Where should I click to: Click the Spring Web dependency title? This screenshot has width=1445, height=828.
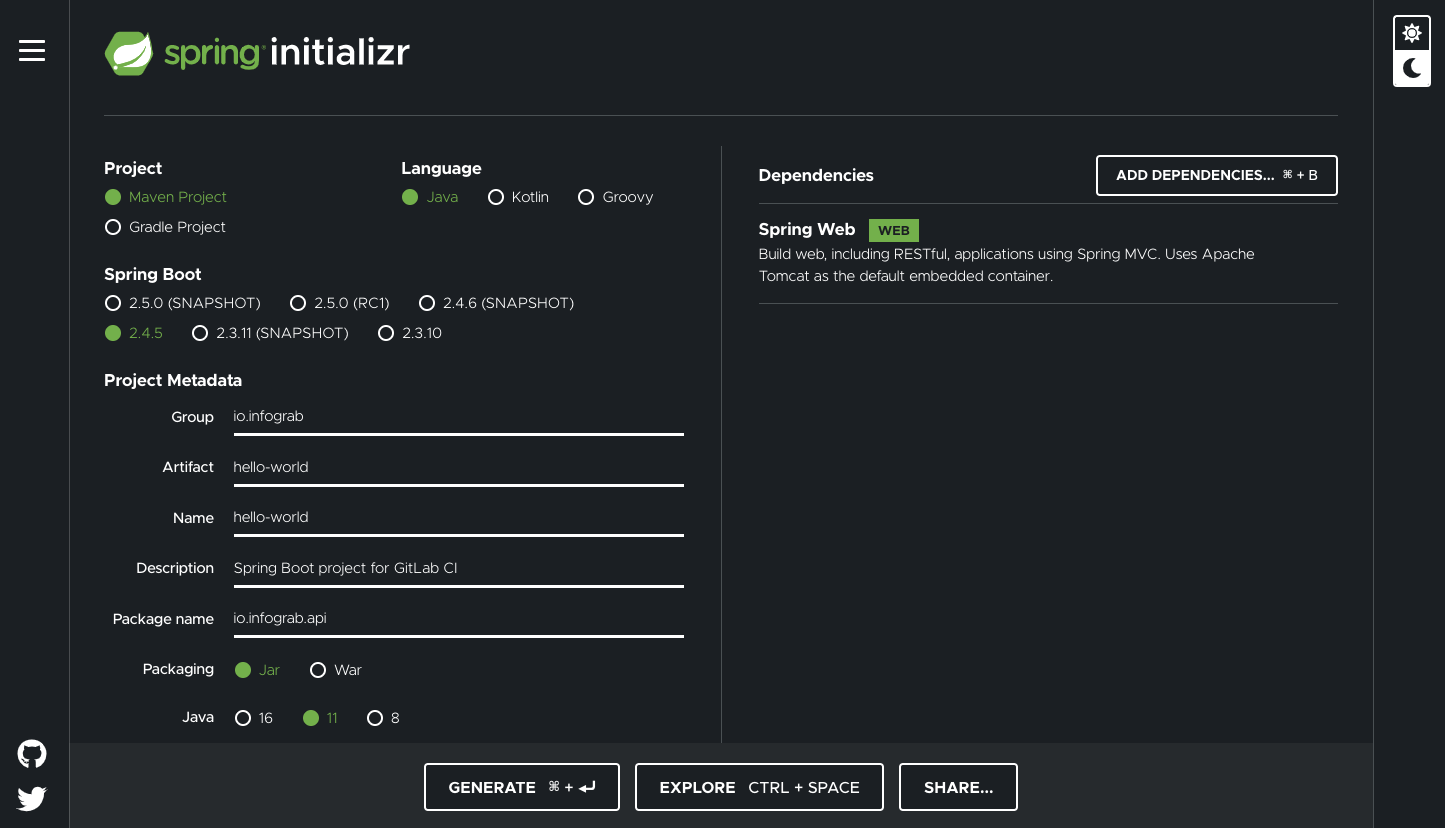click(x=807, y=230)
